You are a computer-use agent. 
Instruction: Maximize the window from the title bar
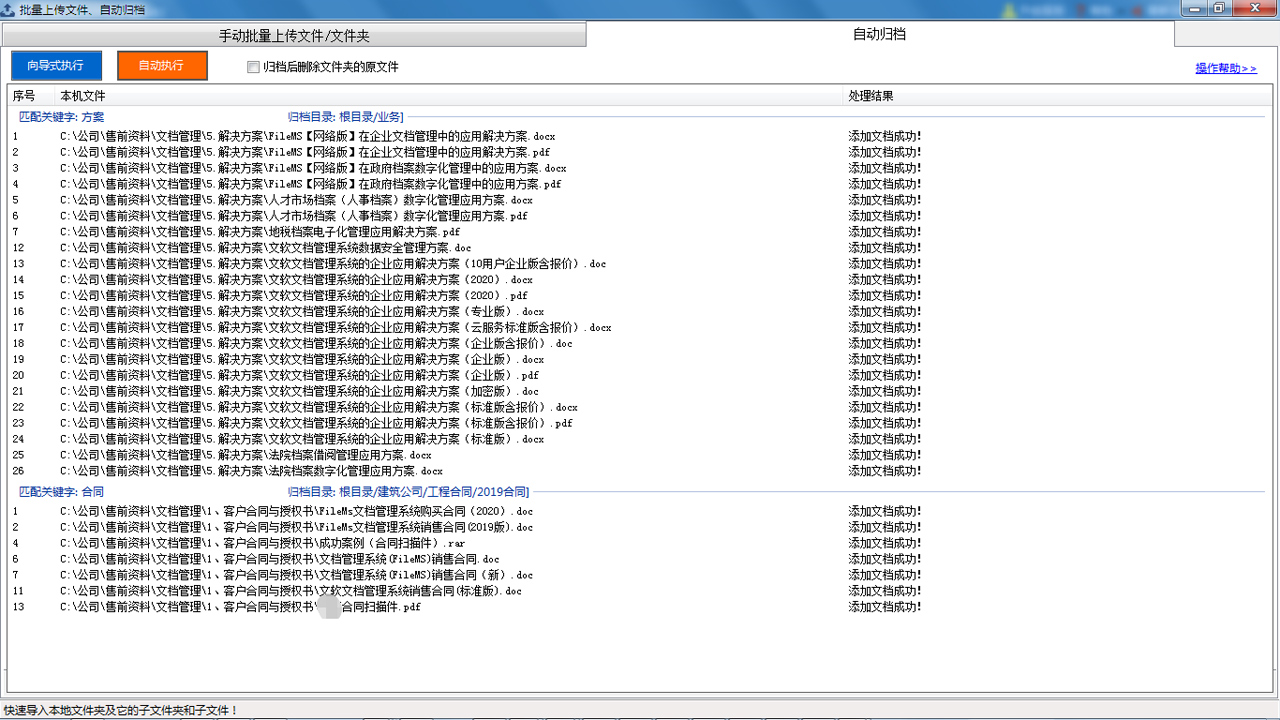(1218, 8)
